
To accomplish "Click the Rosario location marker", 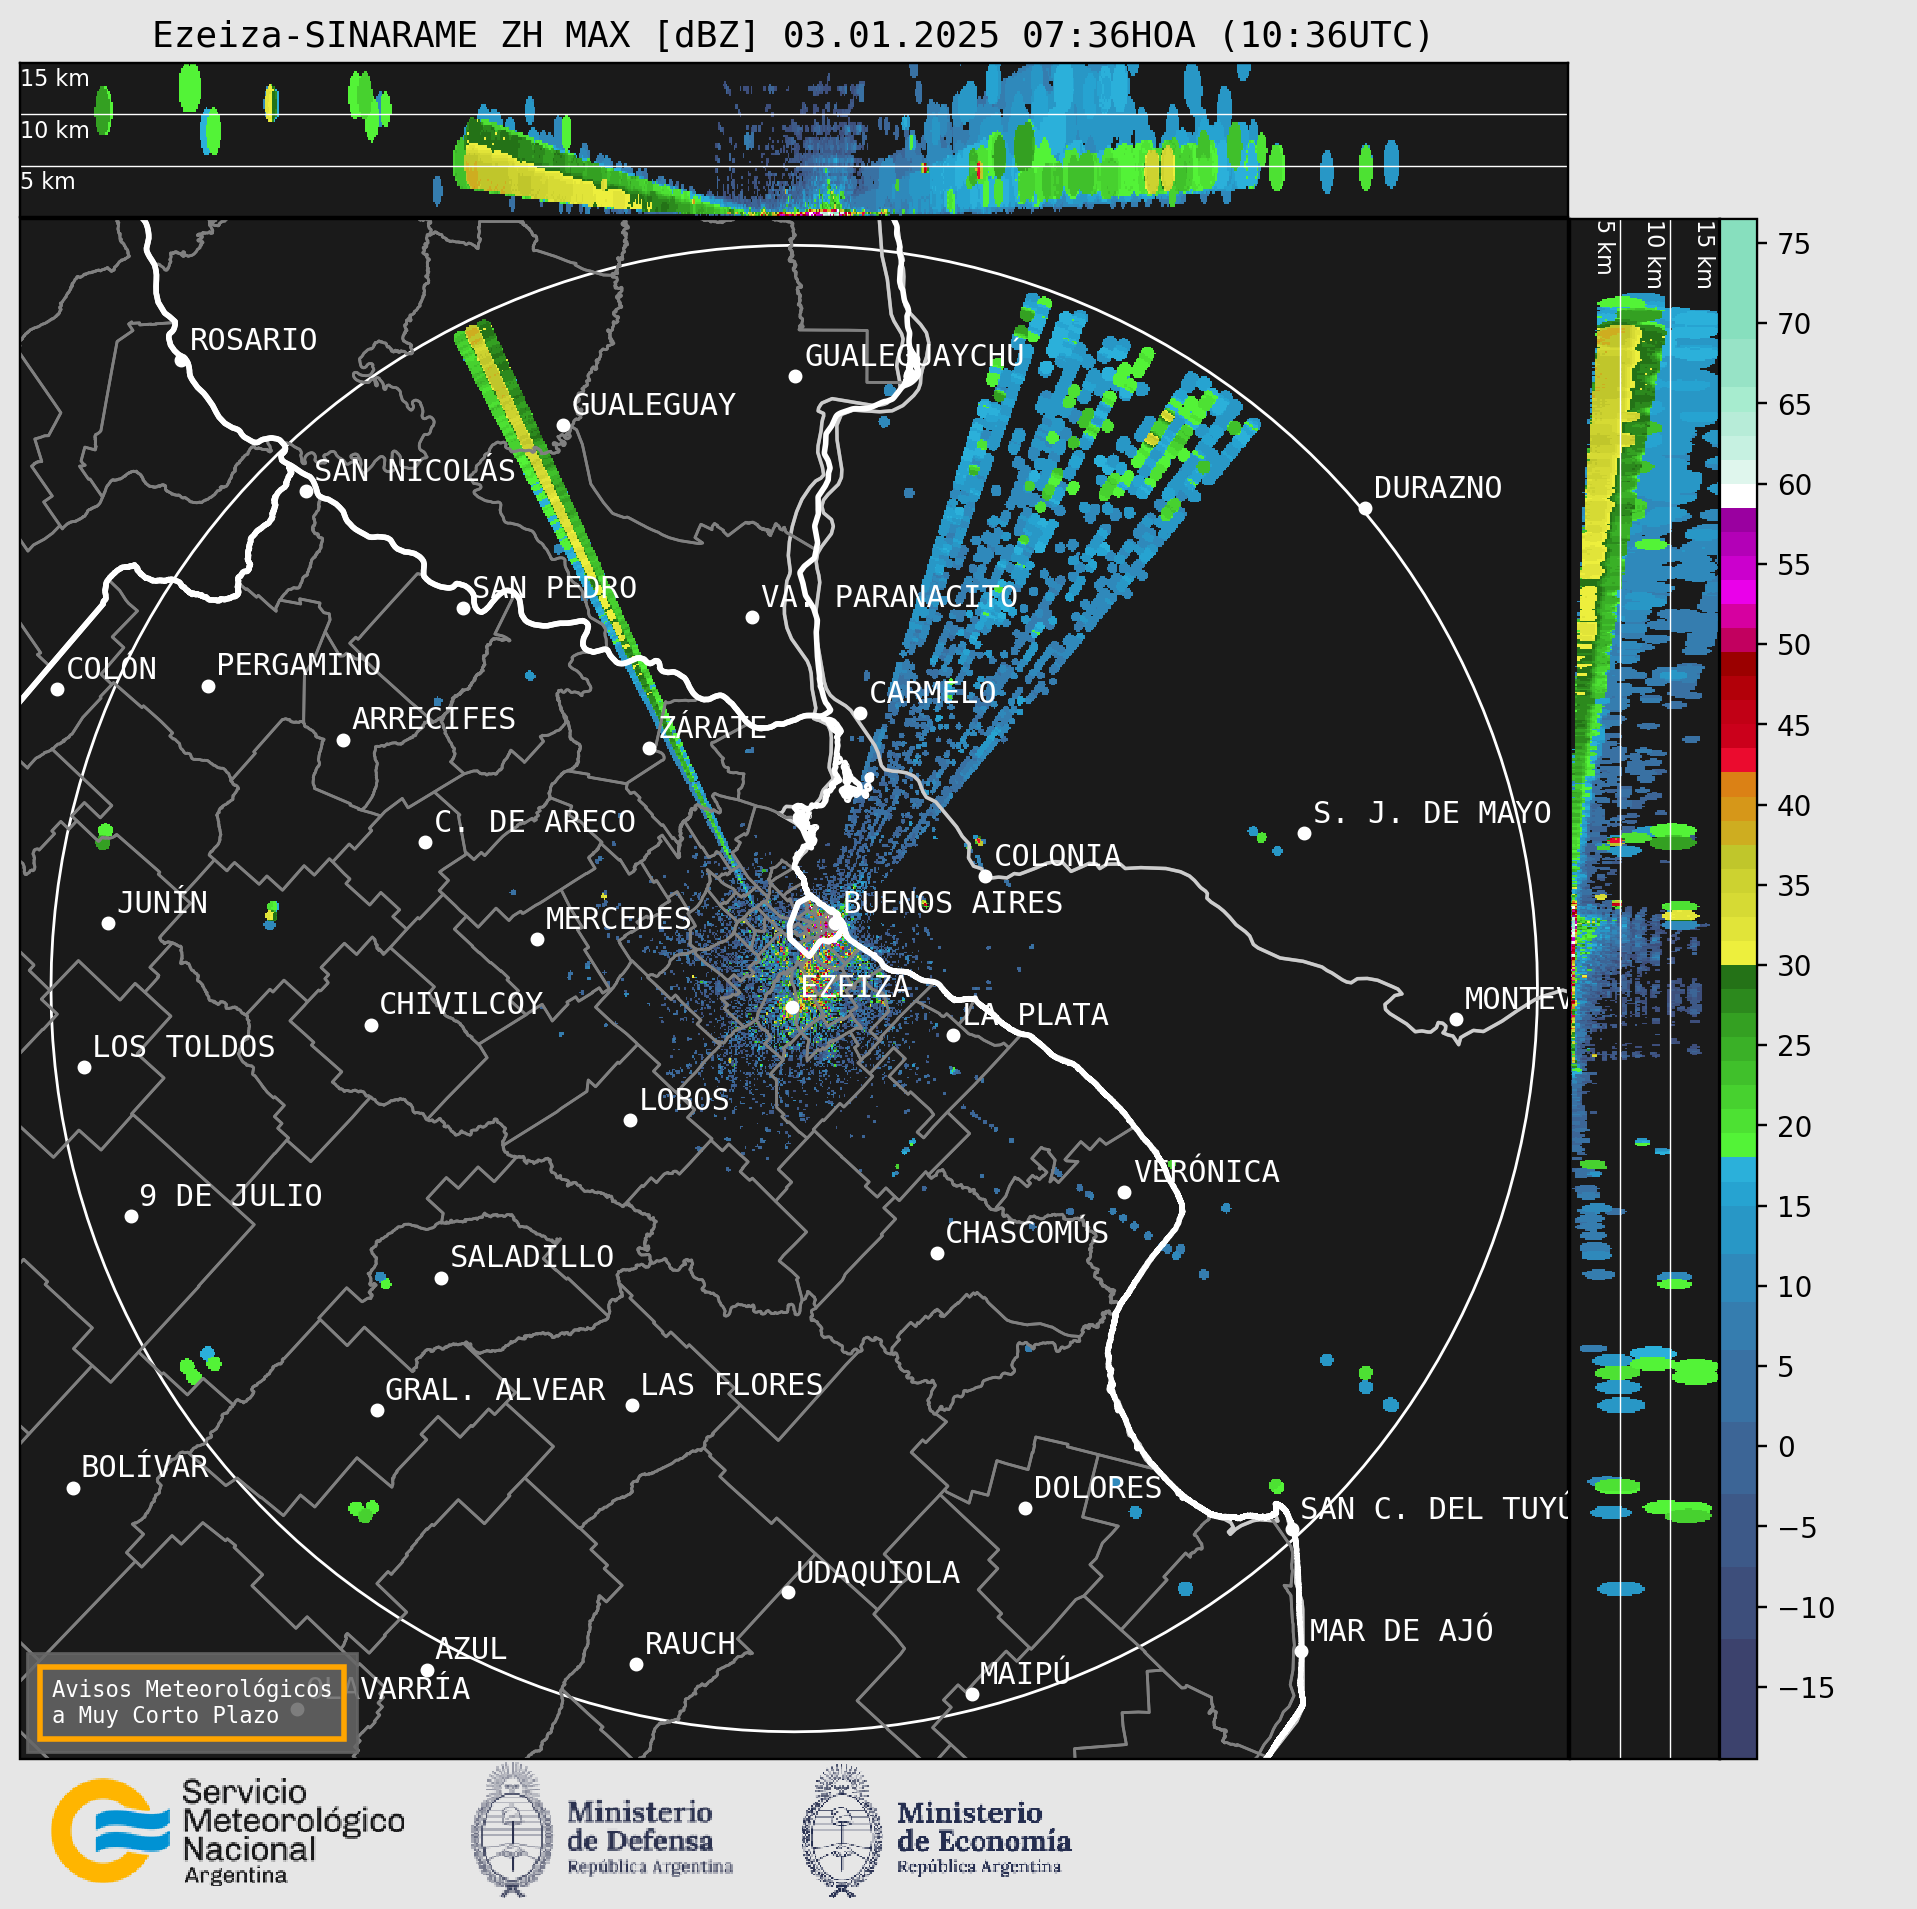I will [181, 360].
